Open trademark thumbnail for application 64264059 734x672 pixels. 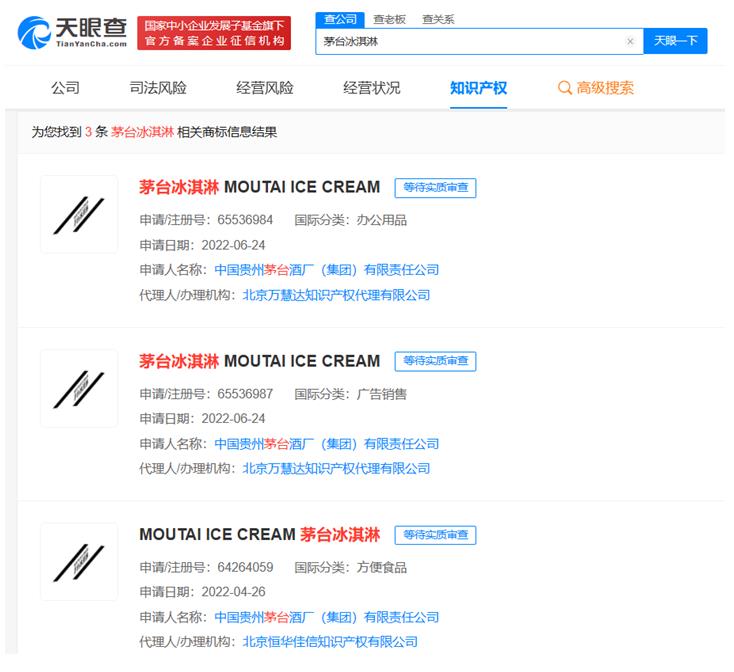[79, 562]
